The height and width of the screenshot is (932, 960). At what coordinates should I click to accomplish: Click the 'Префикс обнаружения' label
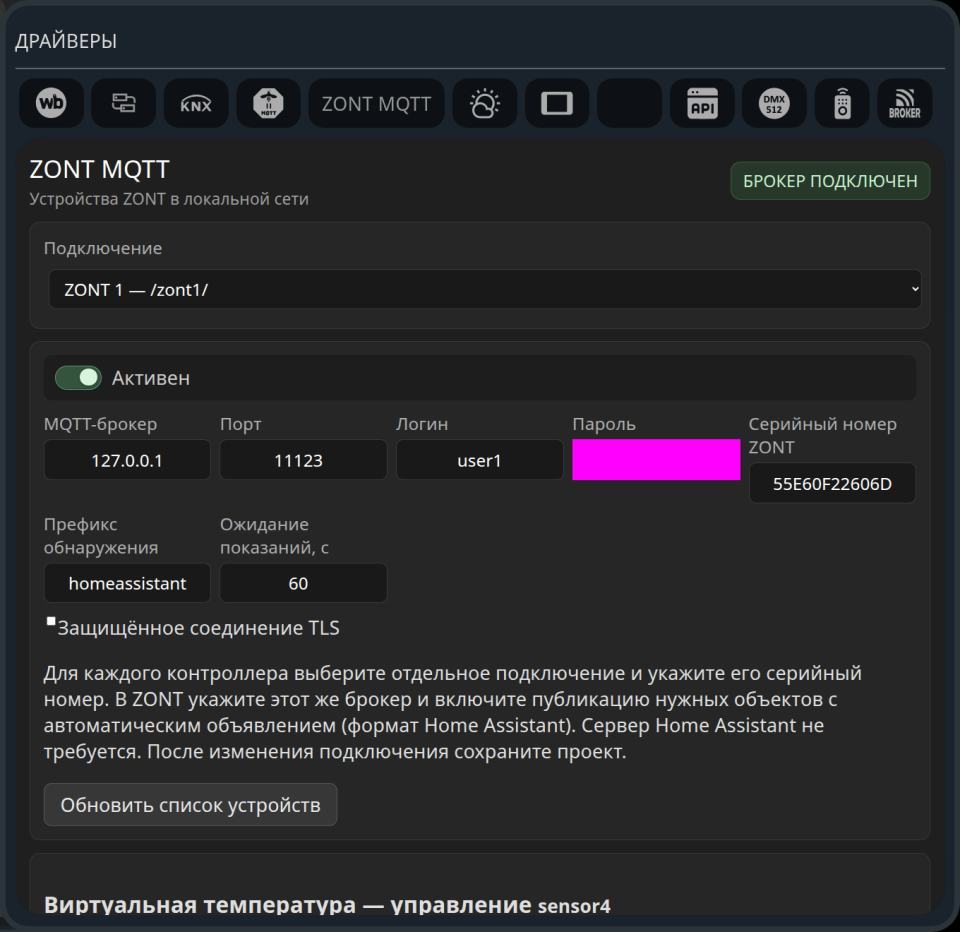click(x=101, y=536)
